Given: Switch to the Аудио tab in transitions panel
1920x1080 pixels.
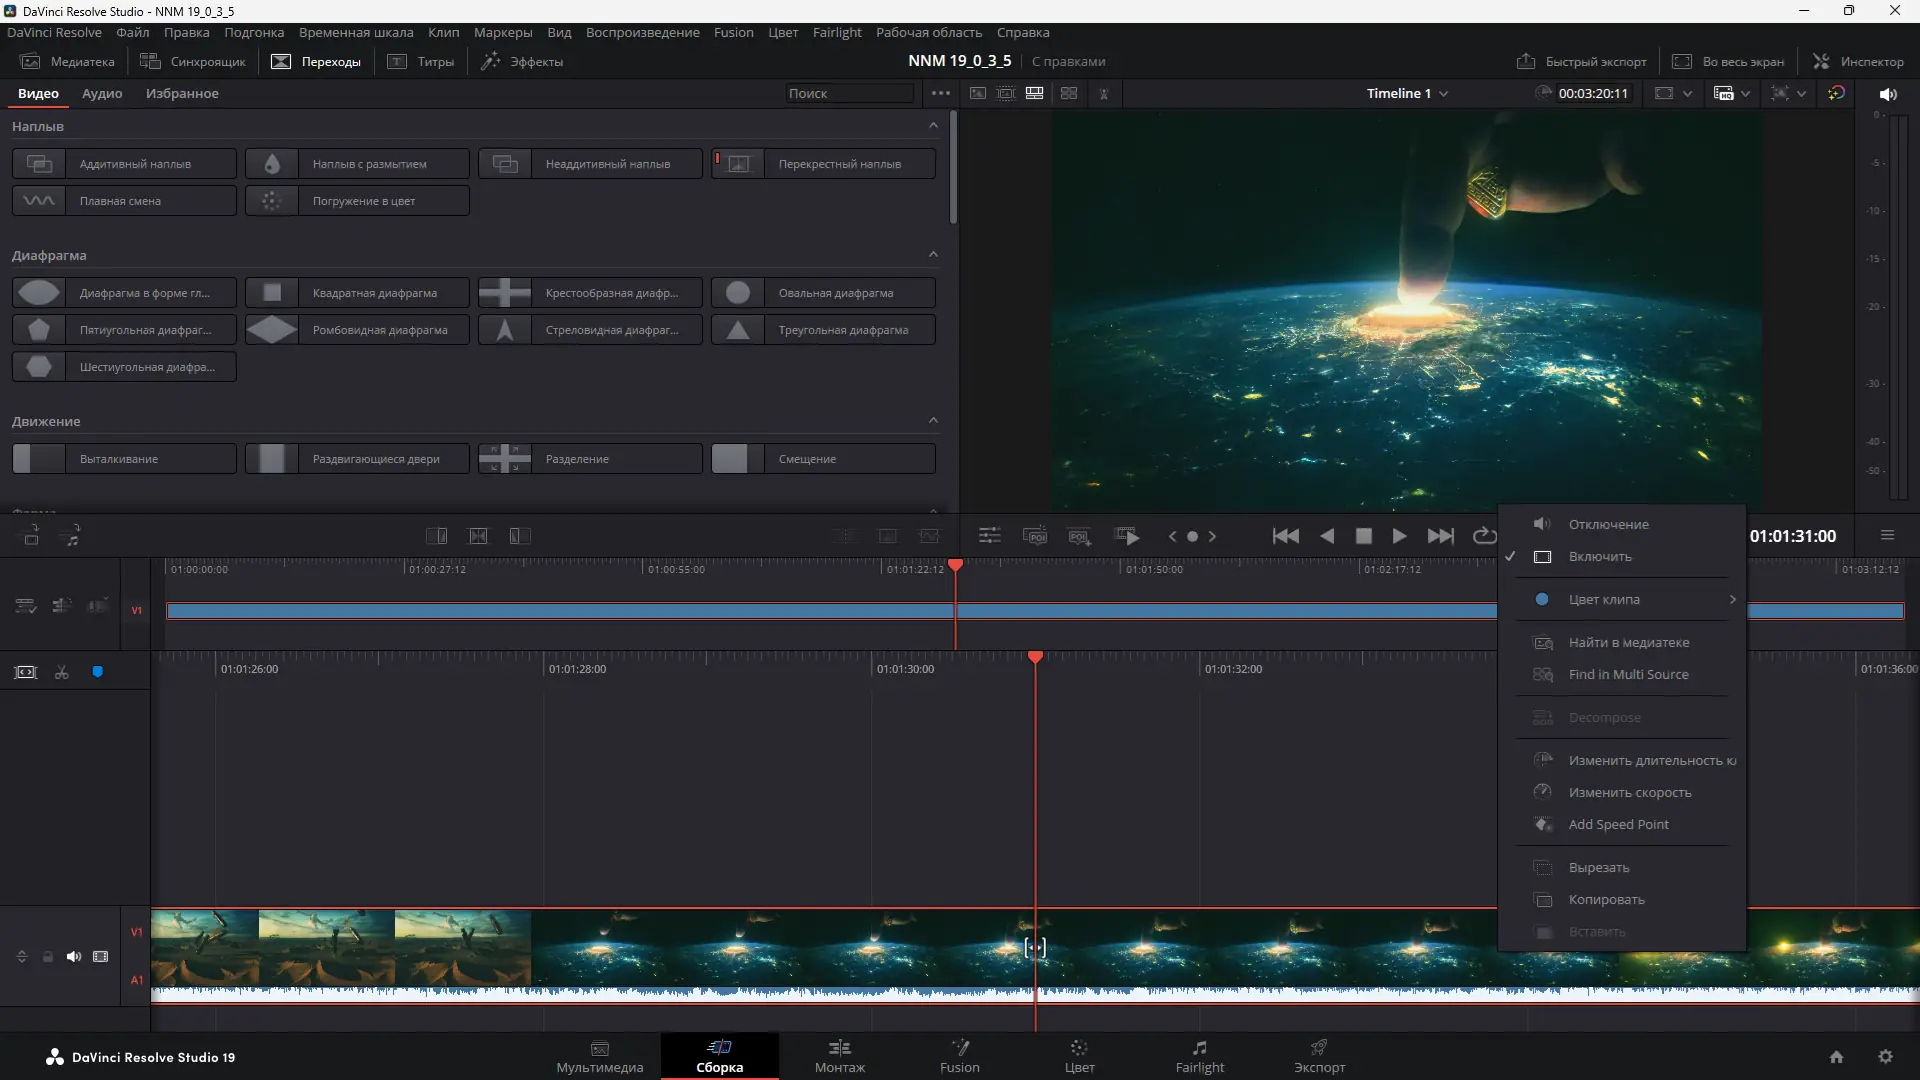Looking at the screenshot, I should click(x=101, y=93).
